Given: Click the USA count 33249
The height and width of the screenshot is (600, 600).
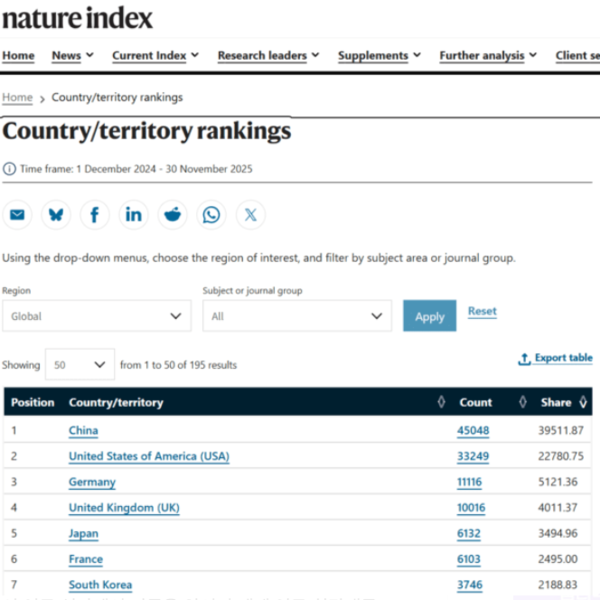Looking at the screenshot, I should coord(473,456).
